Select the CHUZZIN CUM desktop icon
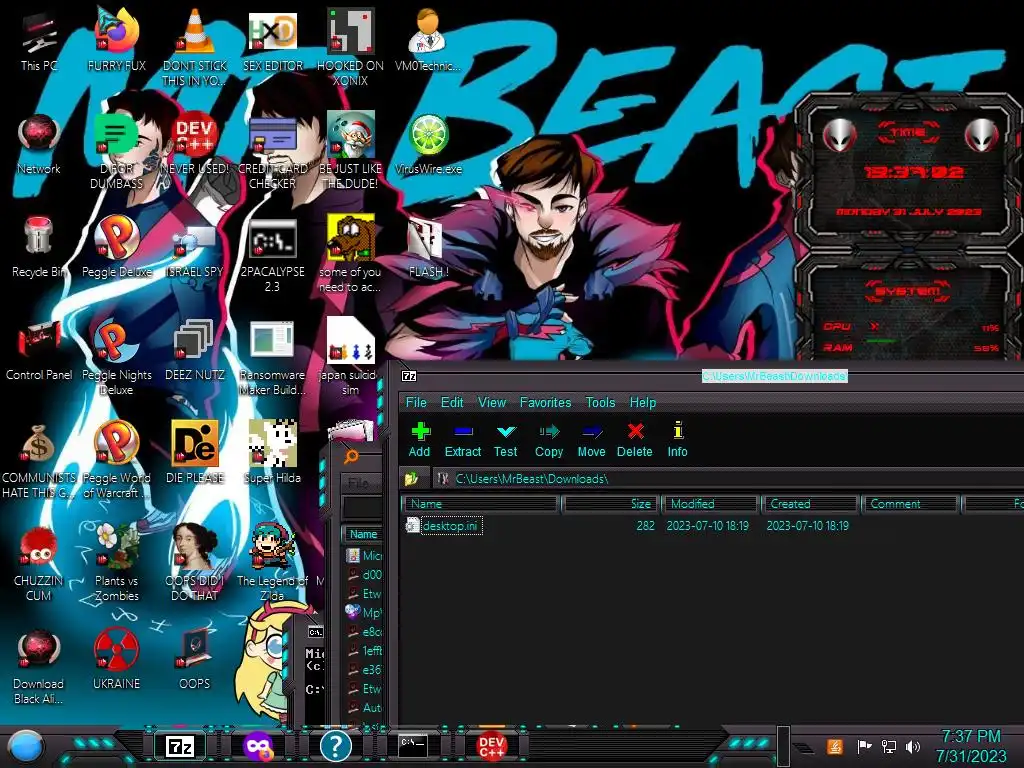1024x768 pixels. coord(39,564)
